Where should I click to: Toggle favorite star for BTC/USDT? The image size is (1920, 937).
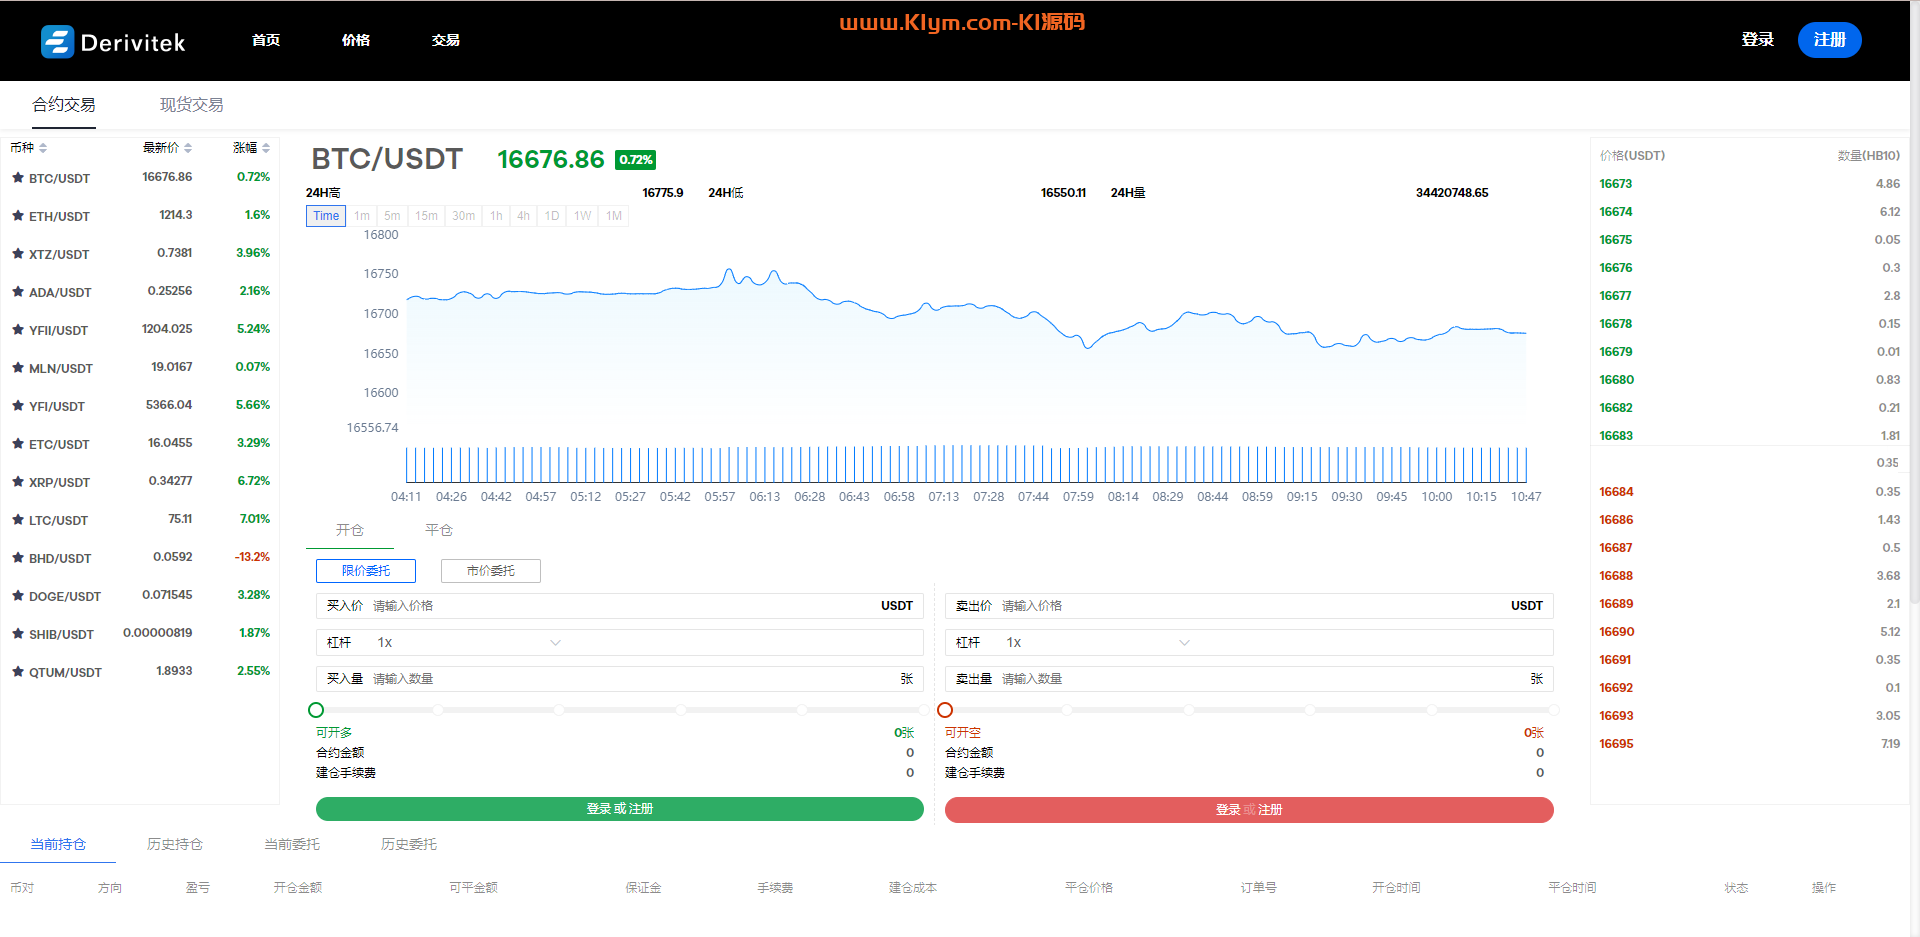coord(18,178)
